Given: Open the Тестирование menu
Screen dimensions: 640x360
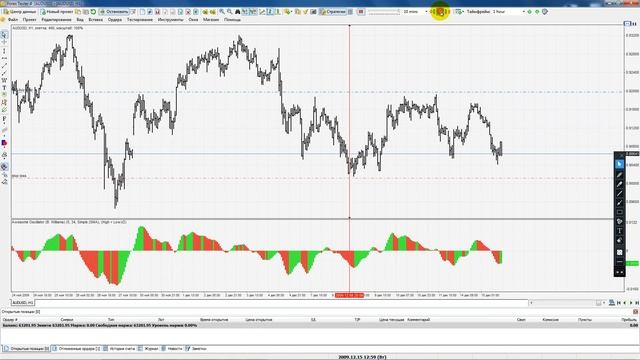Looking at the screenshot, I should click(140, 20).
